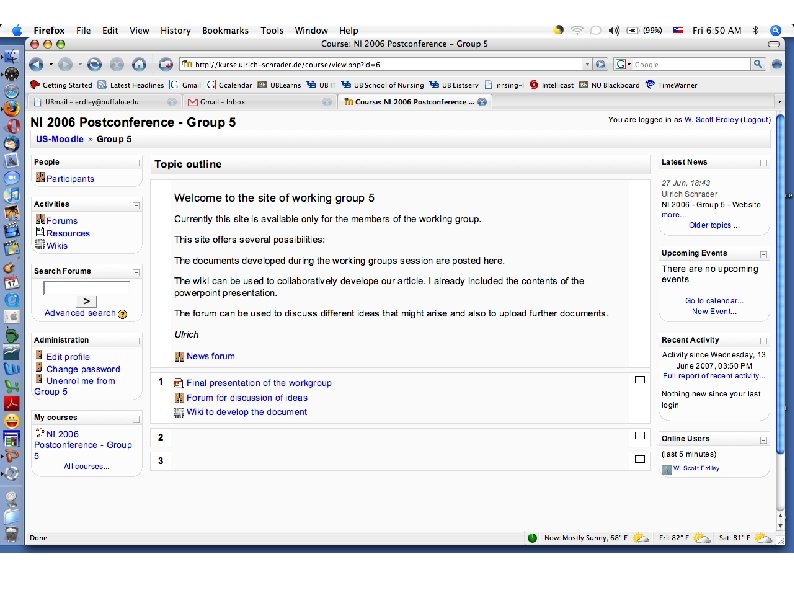Click the Forums activity icon

coord(40,220)
